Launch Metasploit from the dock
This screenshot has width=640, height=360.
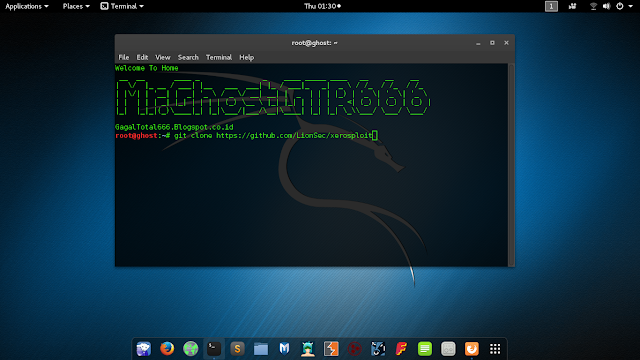[x=284, y=349]
